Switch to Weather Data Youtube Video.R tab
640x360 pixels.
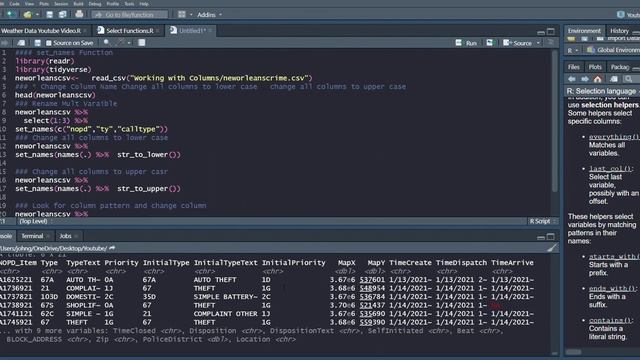41,31
